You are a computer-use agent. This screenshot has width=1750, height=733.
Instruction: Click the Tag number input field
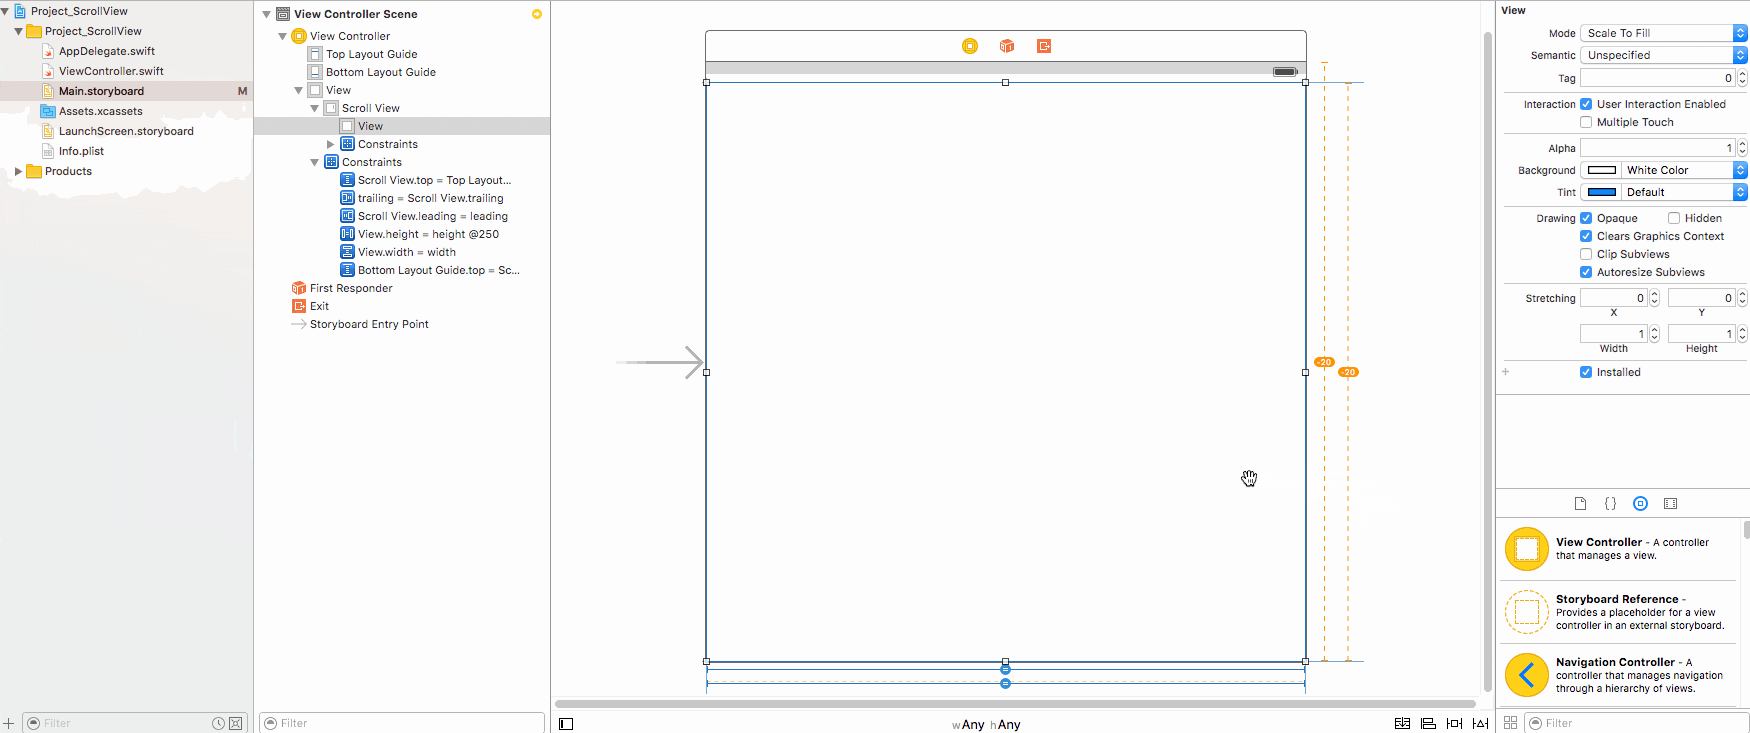point(1657,77)
